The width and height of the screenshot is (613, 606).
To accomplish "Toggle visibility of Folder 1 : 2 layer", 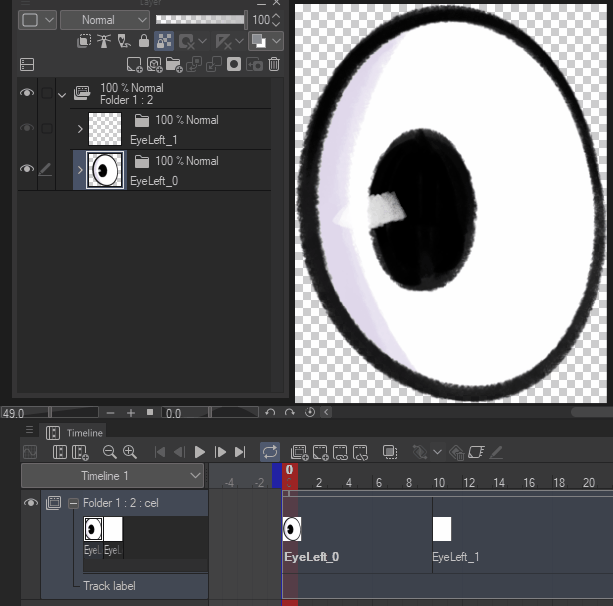I will pos(27,93).
